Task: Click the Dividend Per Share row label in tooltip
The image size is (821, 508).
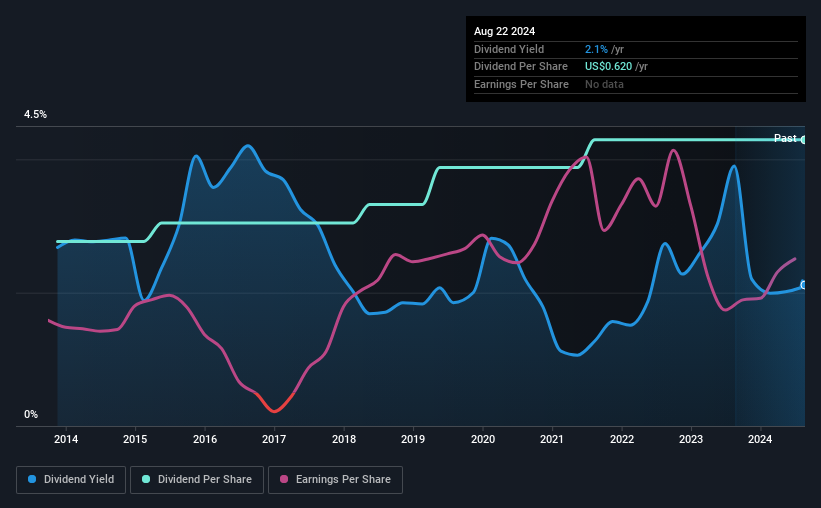Action: pos(520,67)
